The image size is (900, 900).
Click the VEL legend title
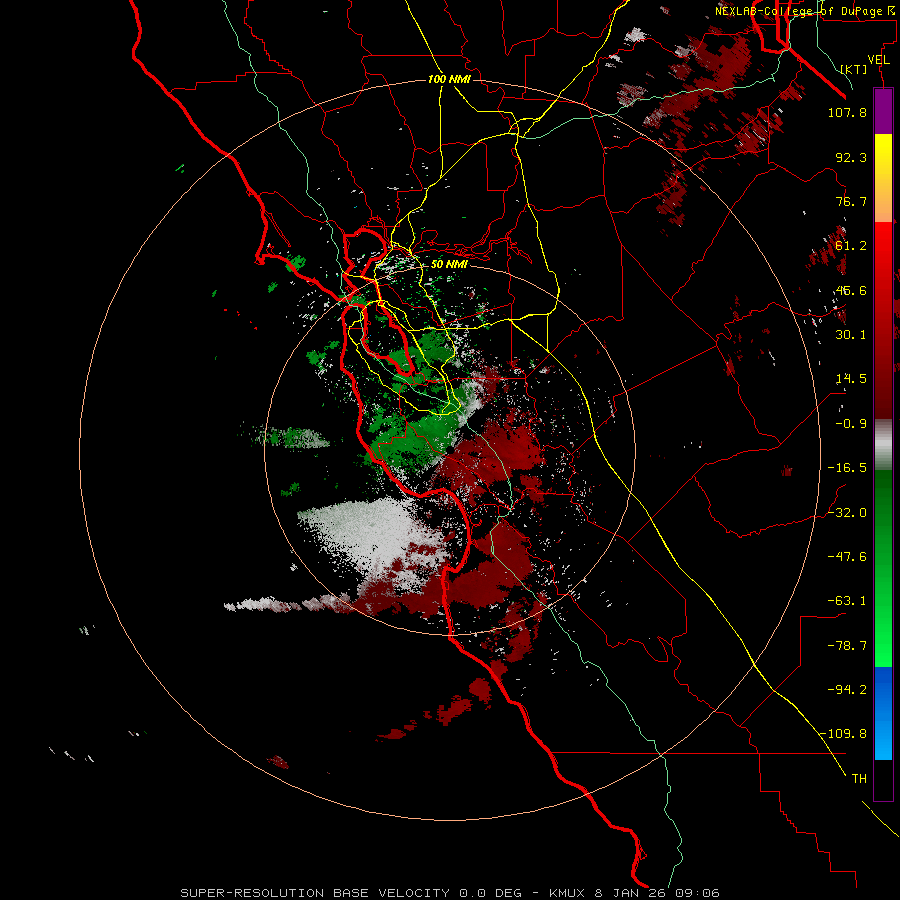(878, 60)
